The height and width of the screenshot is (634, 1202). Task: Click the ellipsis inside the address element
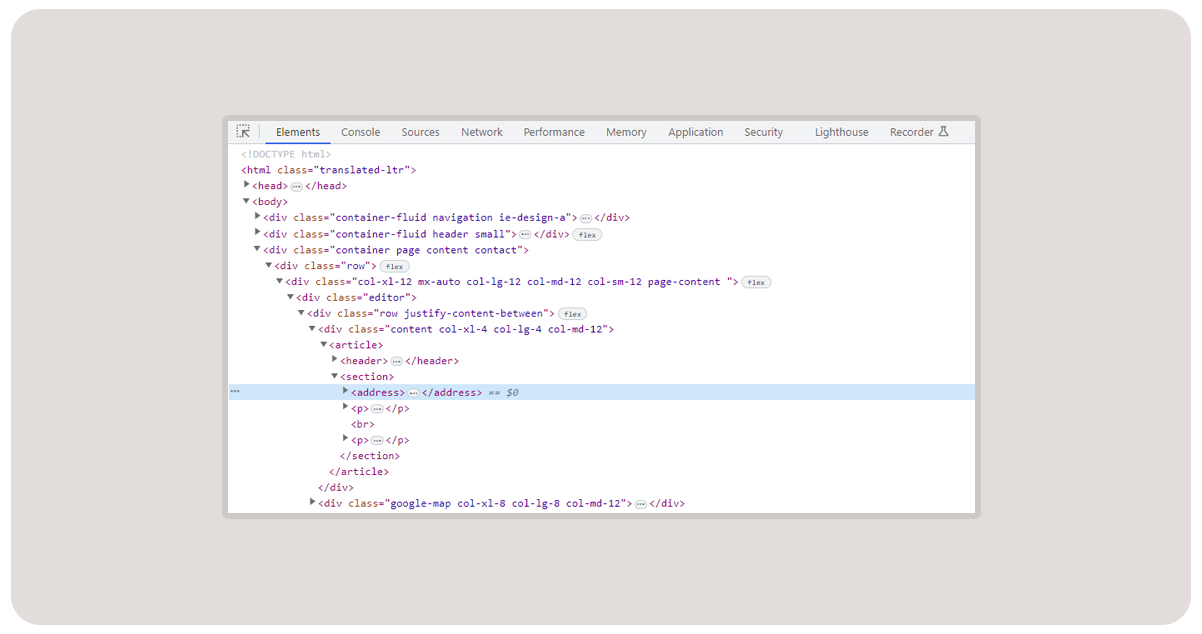pos(413,391)
